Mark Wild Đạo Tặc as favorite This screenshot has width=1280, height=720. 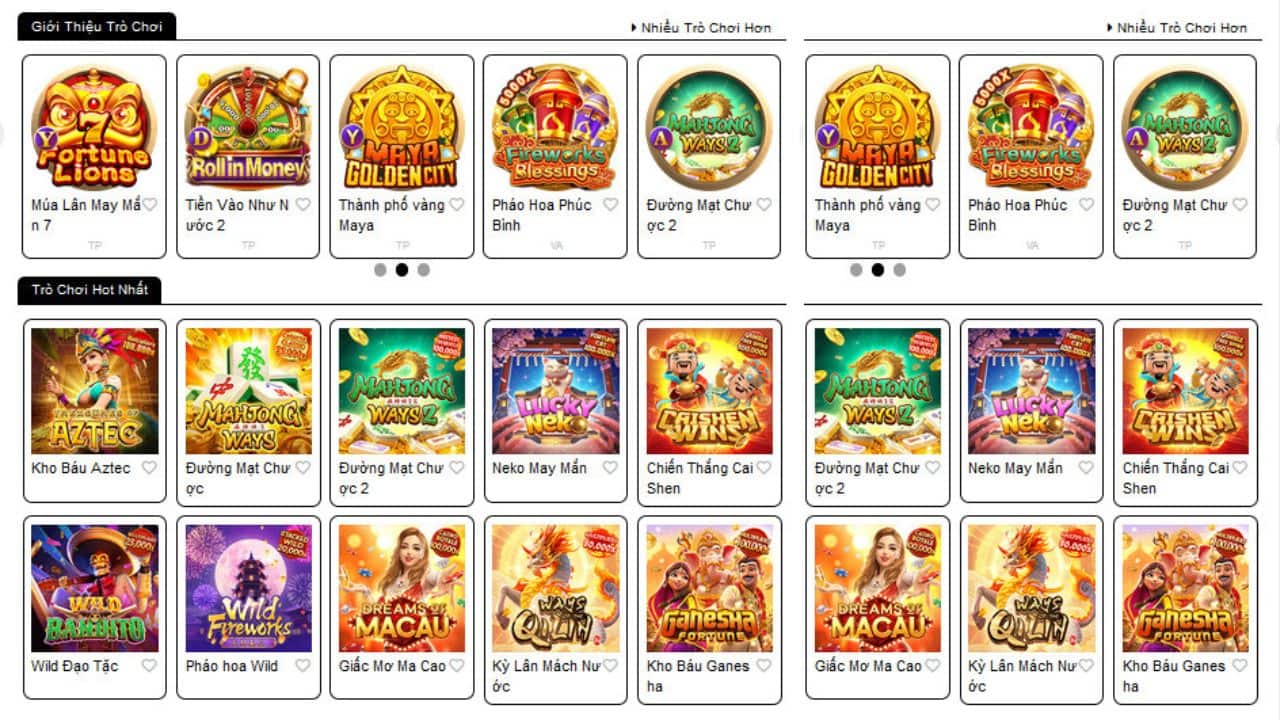coord(149,666)
